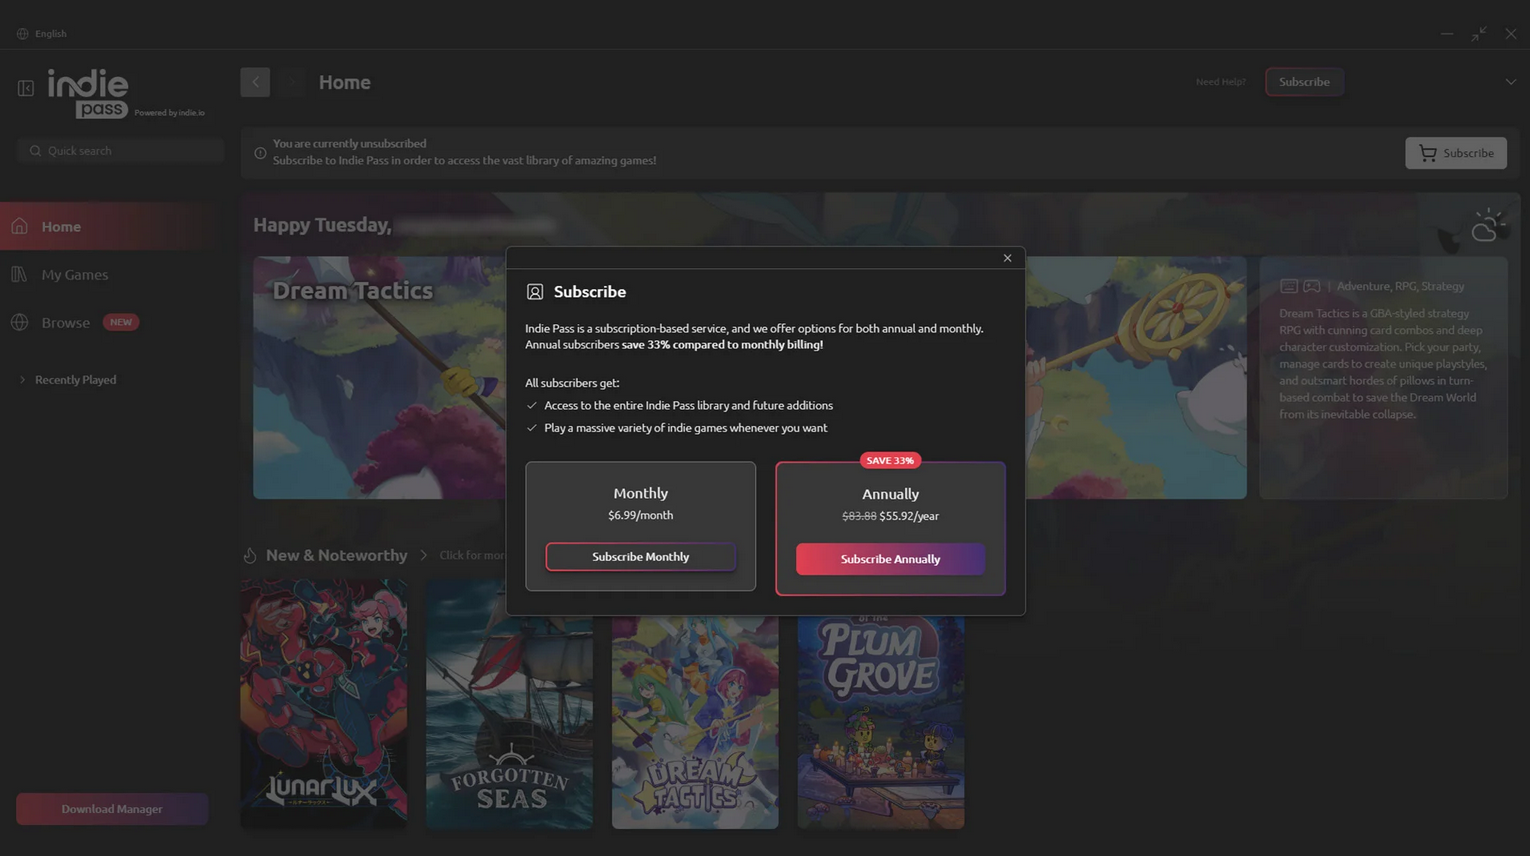
Task: Click the '$55.92/year' price text
Action: (909, 516)
